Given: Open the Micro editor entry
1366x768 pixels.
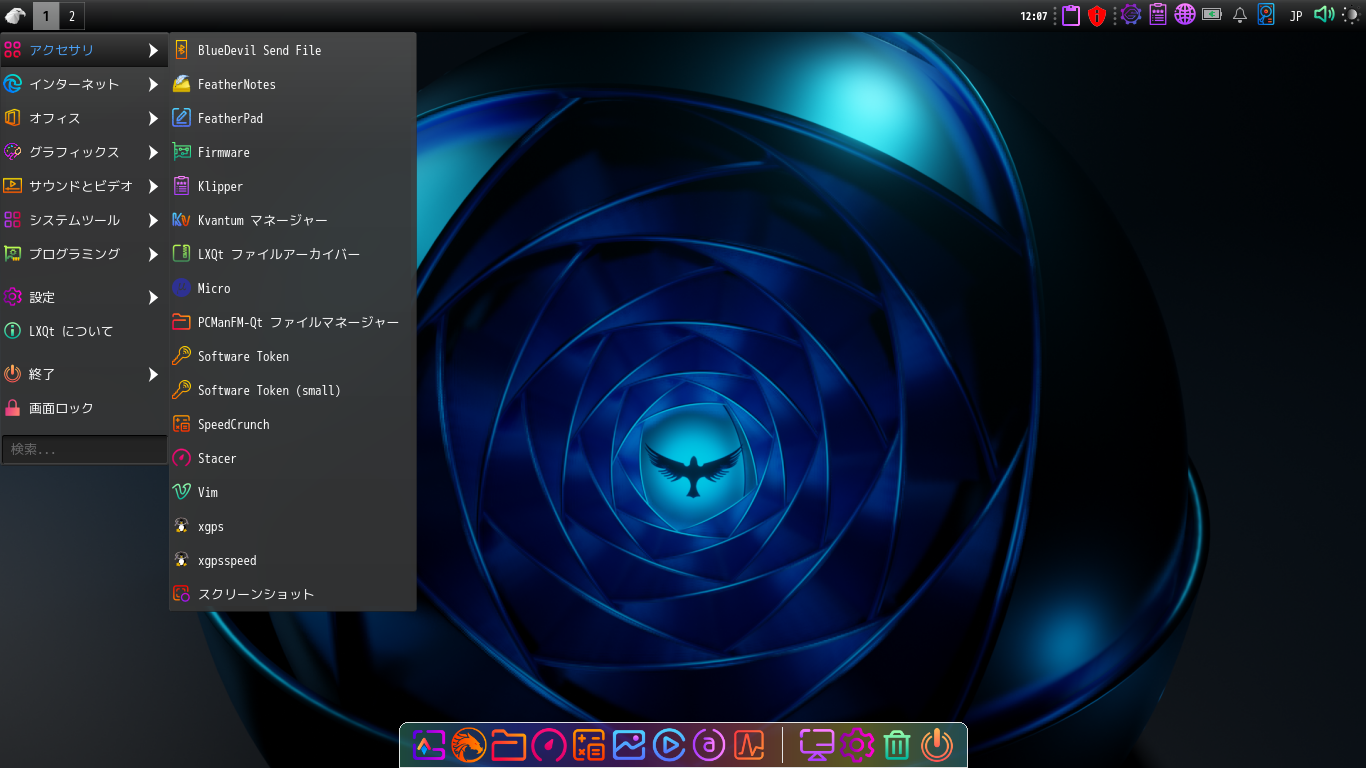Looking at the screenshot, I should point(292,288).
